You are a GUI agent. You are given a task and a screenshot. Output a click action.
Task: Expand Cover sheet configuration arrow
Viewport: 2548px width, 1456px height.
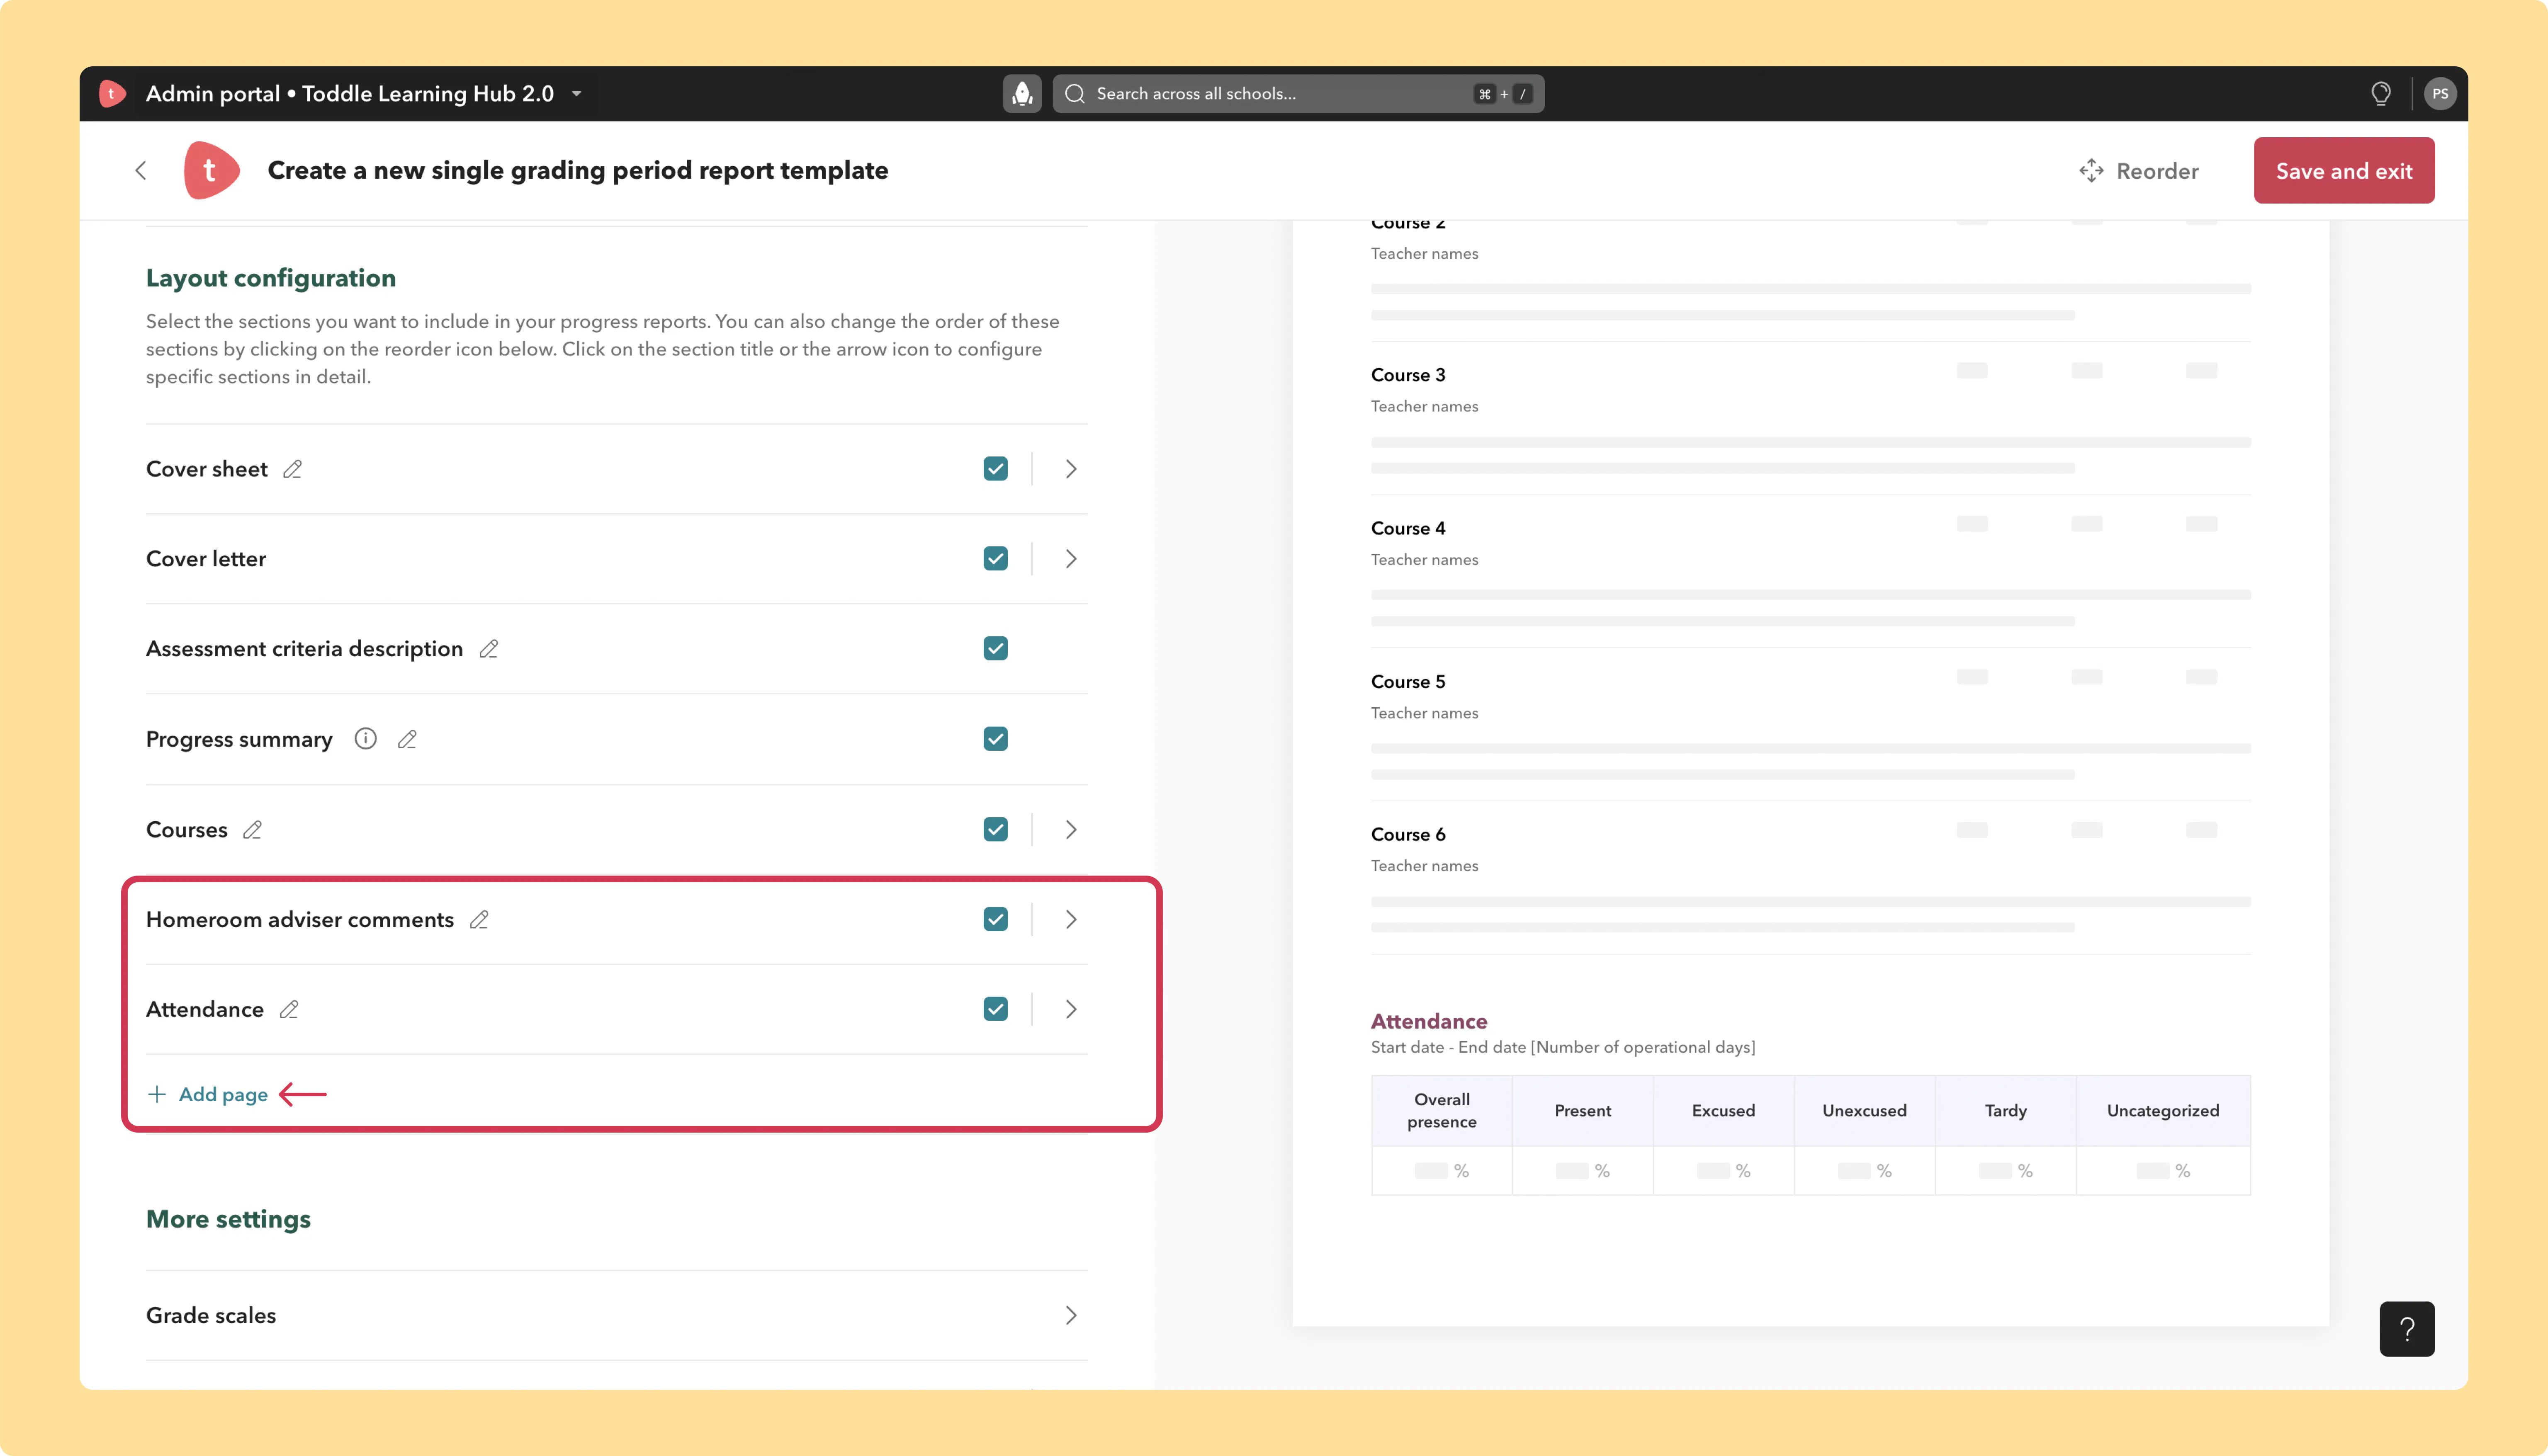pos(1071,469)
